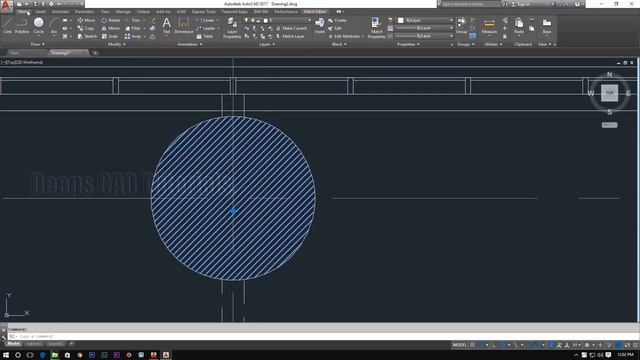Image resolution: width=640 pixels, height=360 pixels.
Task: Click Match Layer button
Action: [290, 36]
